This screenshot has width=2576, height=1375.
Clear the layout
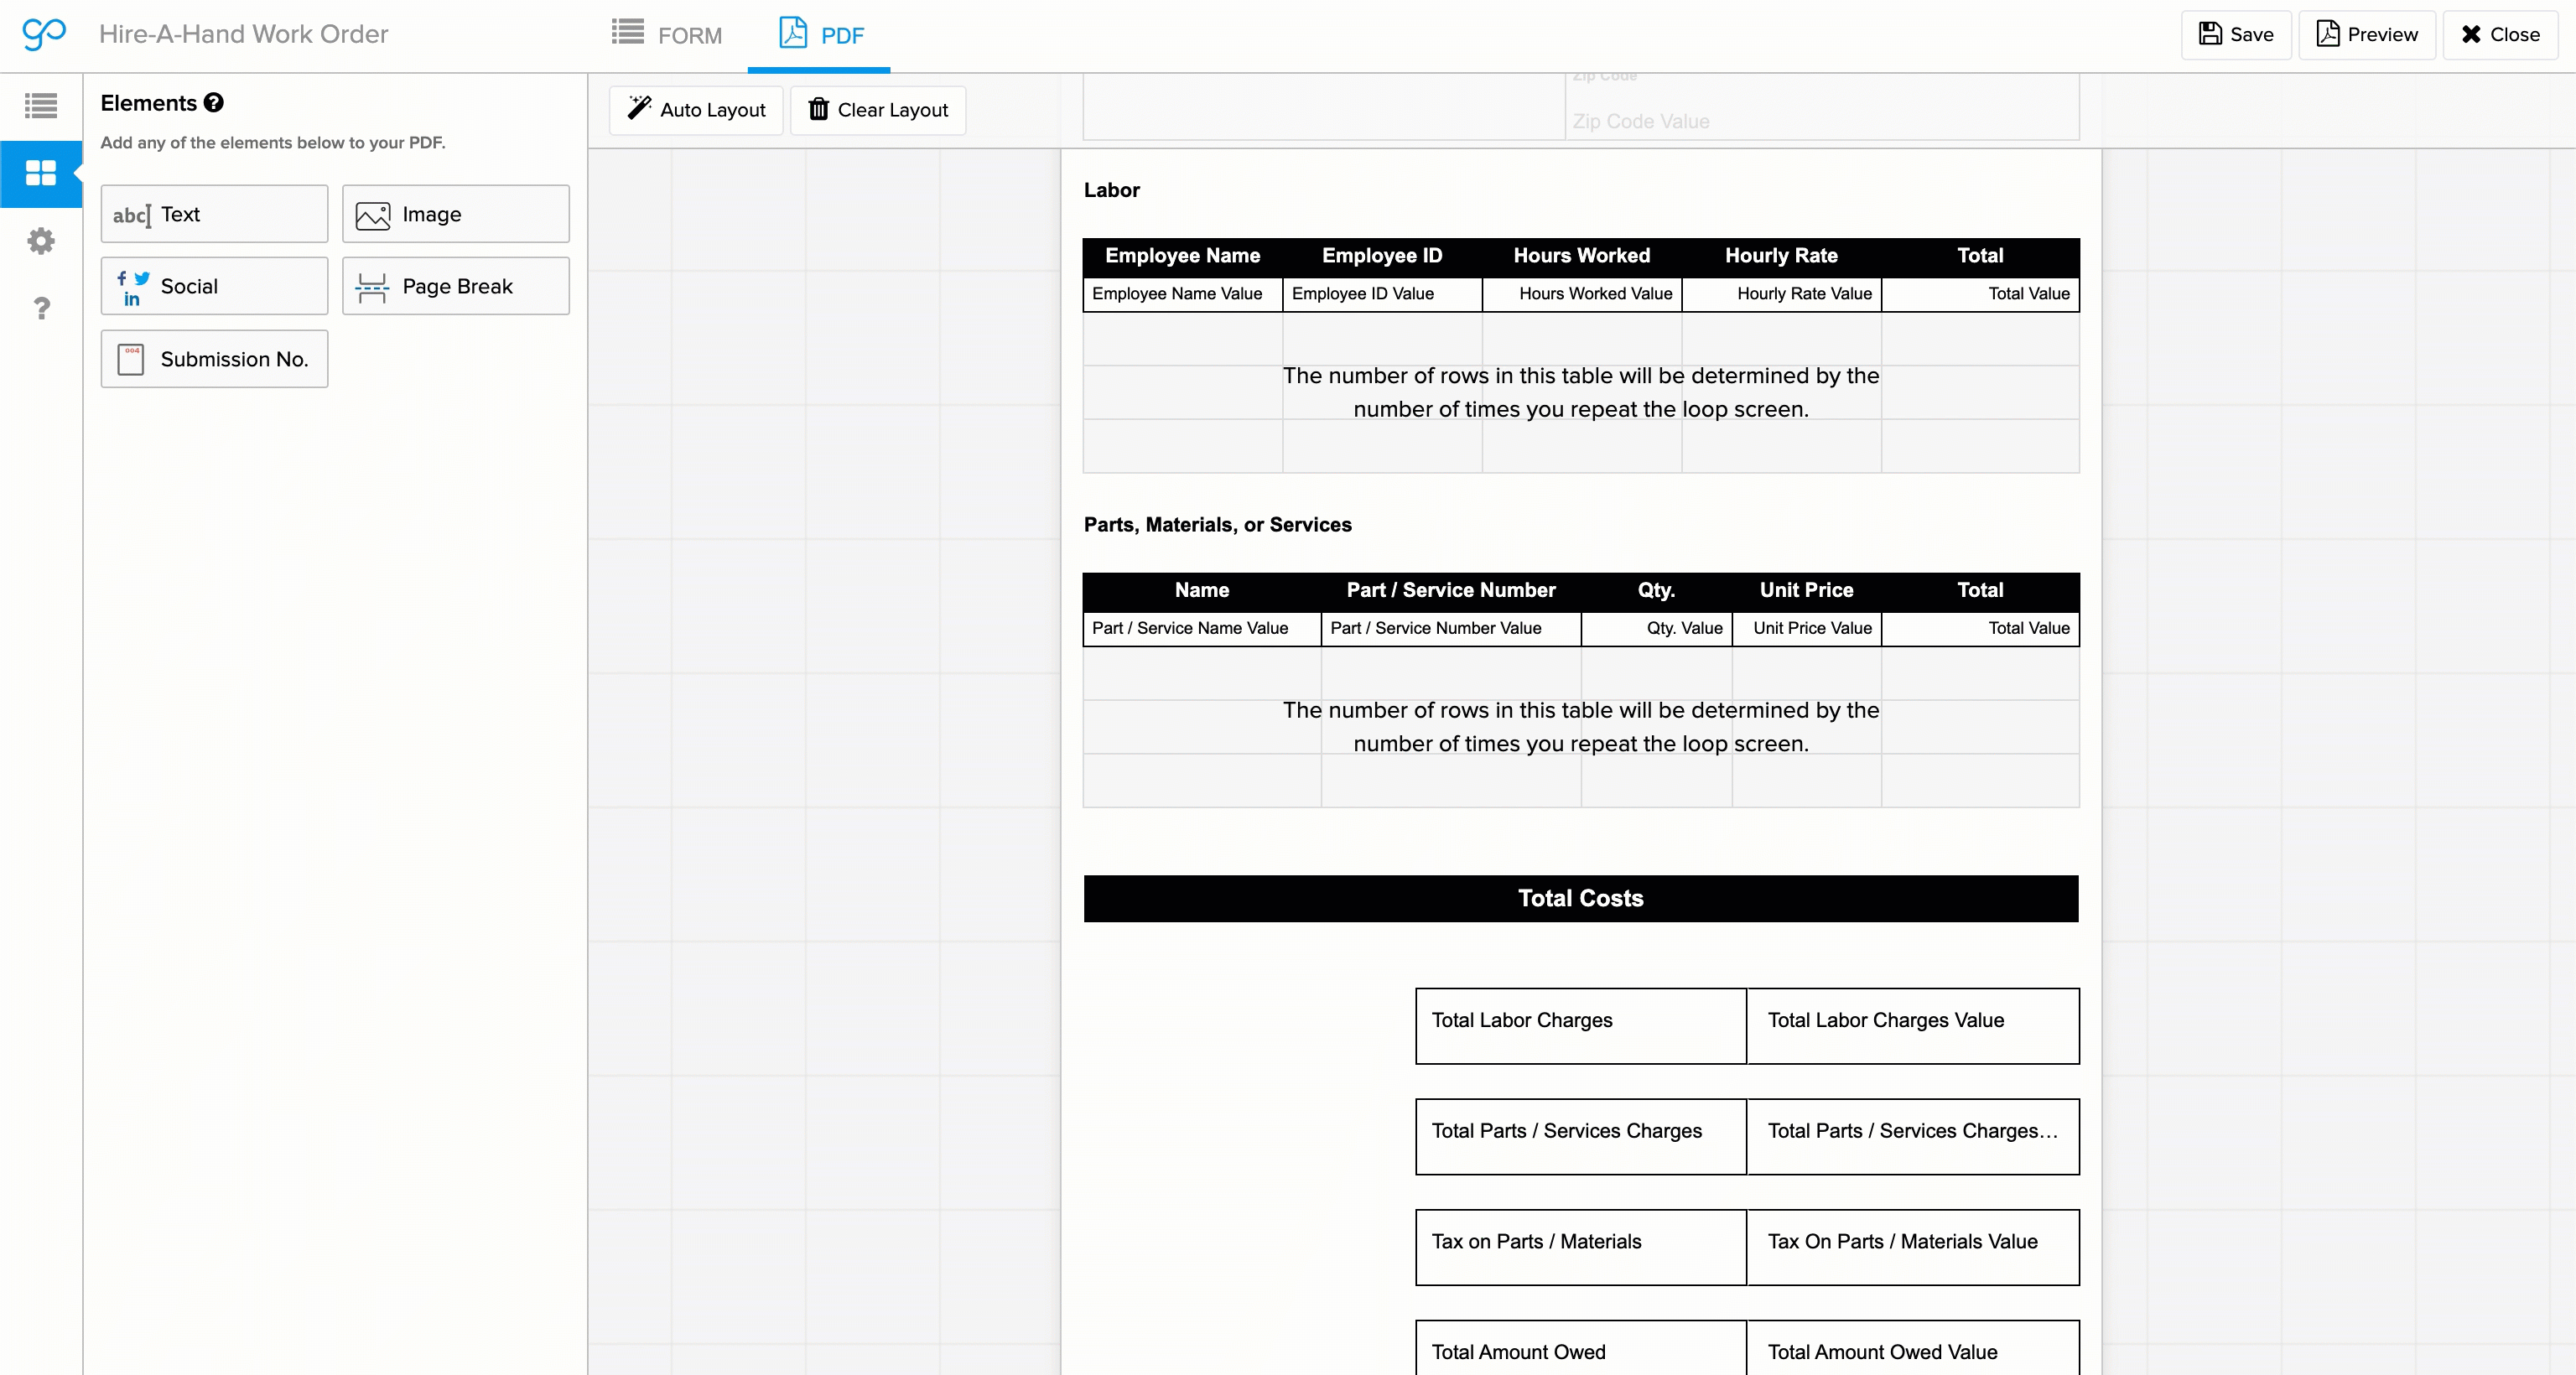[x=878, y=110]
